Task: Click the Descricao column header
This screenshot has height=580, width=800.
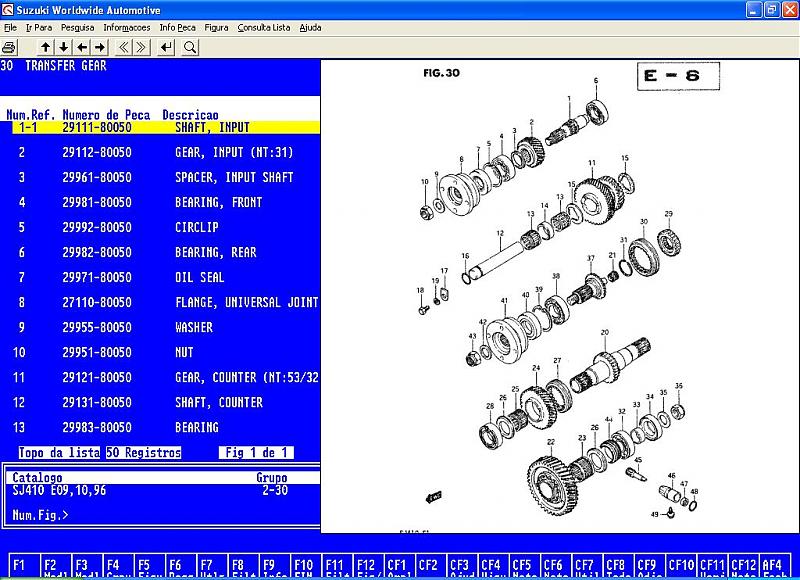Action: (x=190, y=115)
